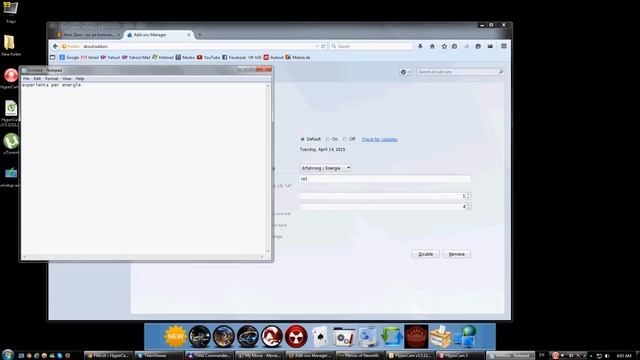Open the Firefox hamburger menu
Image resolution: width=640 pixels, height=360 pixels.
[x=504, y=46]
